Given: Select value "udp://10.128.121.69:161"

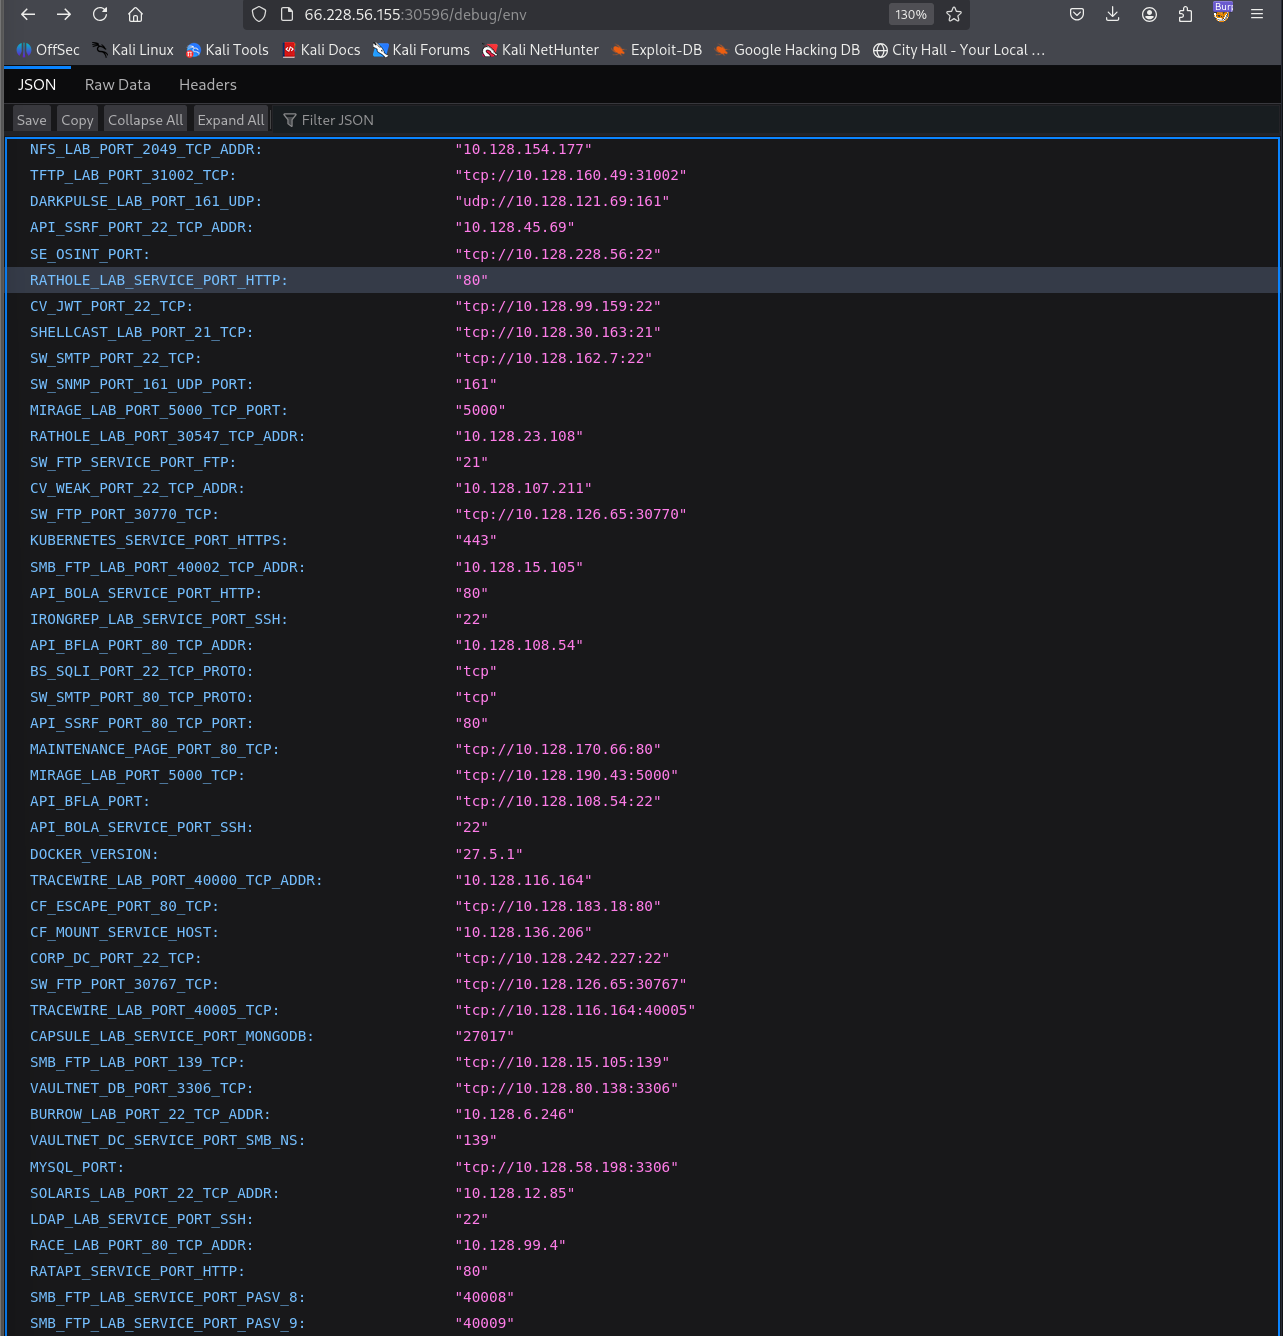Looking at the screenshot, I should (562, 201).
